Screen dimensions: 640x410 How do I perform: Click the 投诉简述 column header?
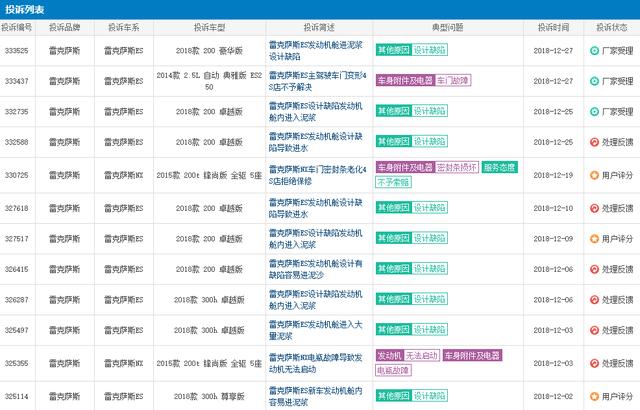[319, 27]
